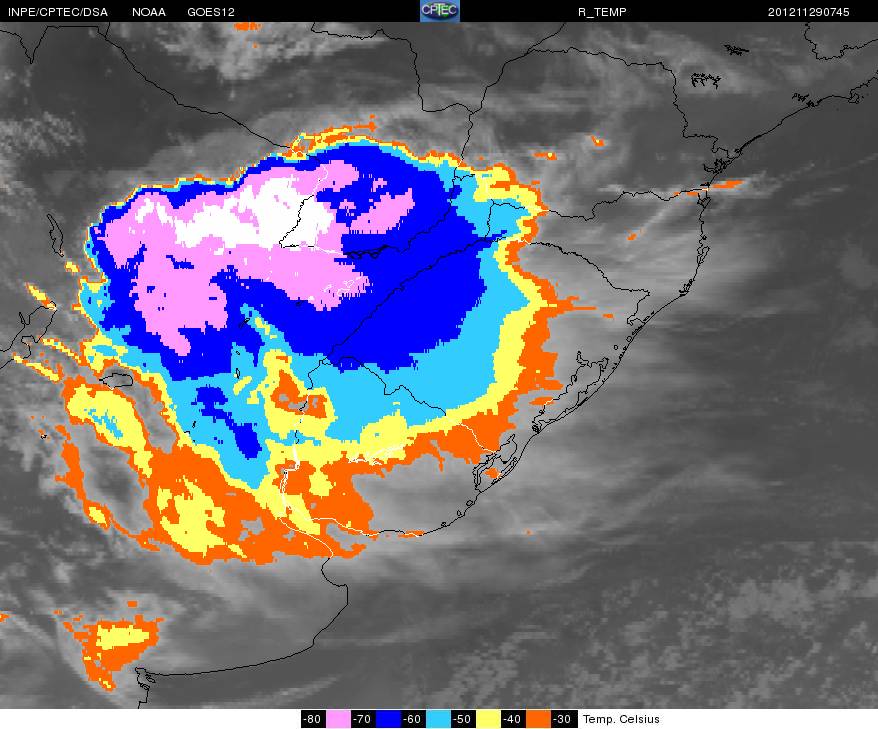The height and width of the screenshot is (729, 878).
Task: Click the Temp. Celsius legend label
Action: (621, 719)
